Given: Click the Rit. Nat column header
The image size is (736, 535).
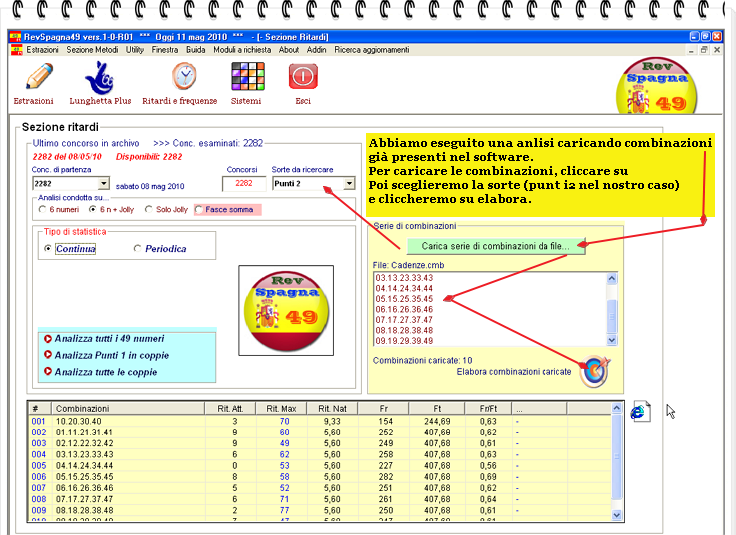Looking at the screenshot, I should coord(332,408).
